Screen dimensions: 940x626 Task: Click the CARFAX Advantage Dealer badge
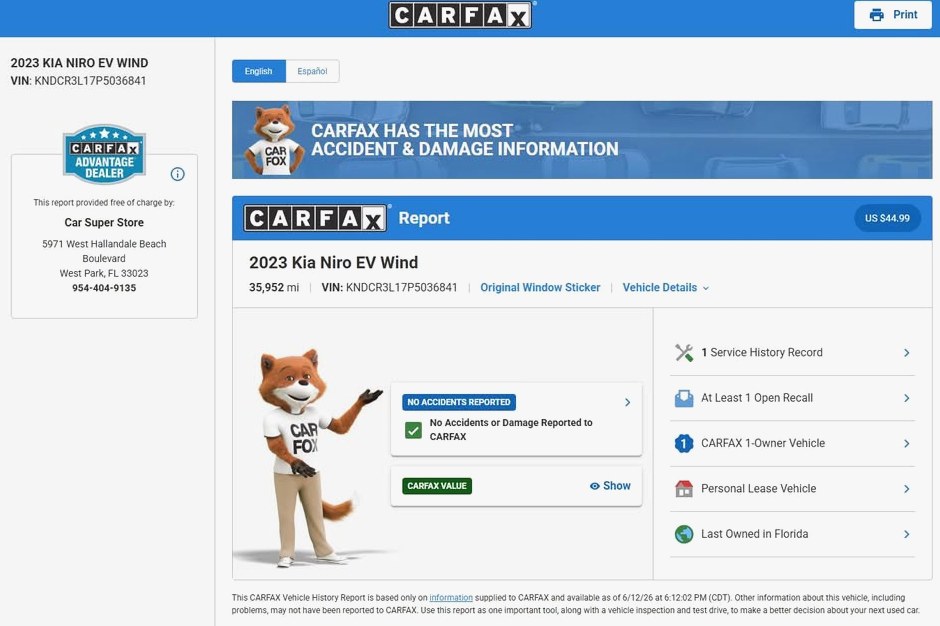click(104, 154)
